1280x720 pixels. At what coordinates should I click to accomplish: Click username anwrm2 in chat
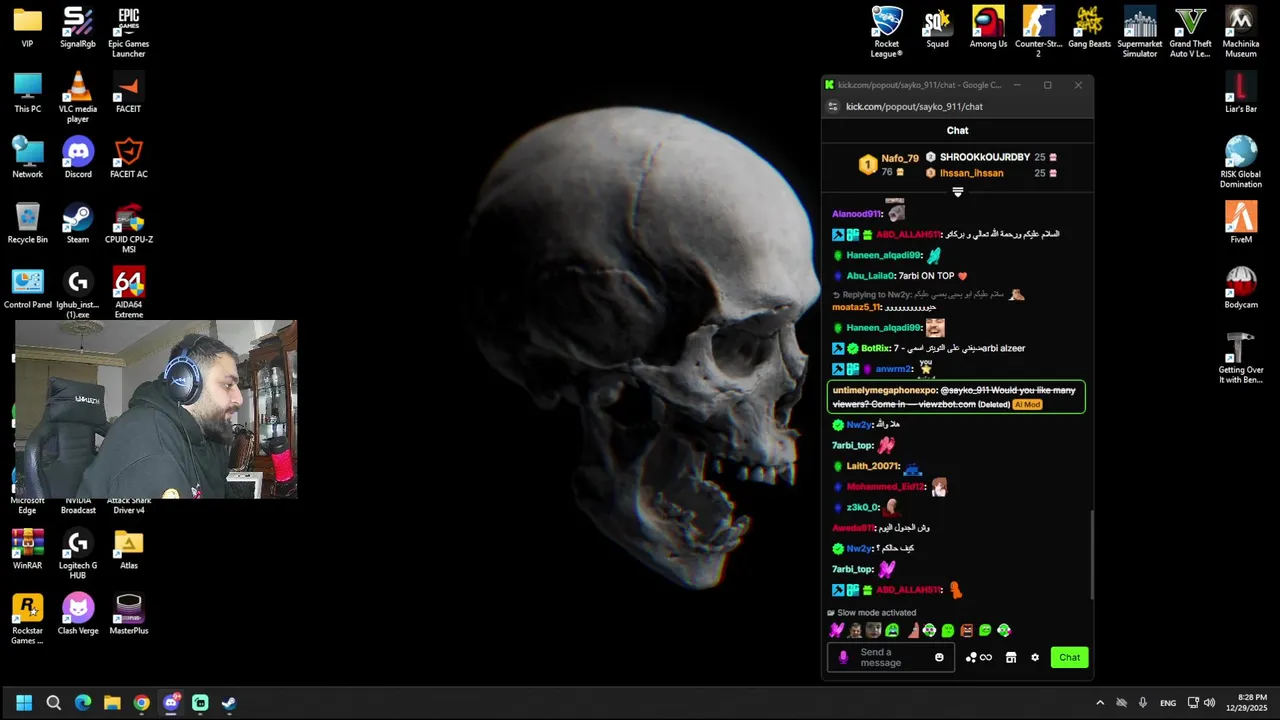[893, 369]
